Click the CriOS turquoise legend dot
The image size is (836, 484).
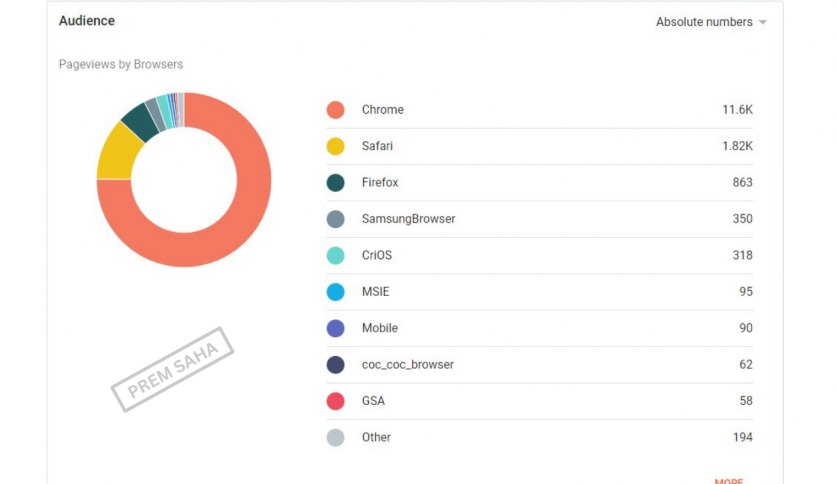pyautogui.click(x=336, y=256)
